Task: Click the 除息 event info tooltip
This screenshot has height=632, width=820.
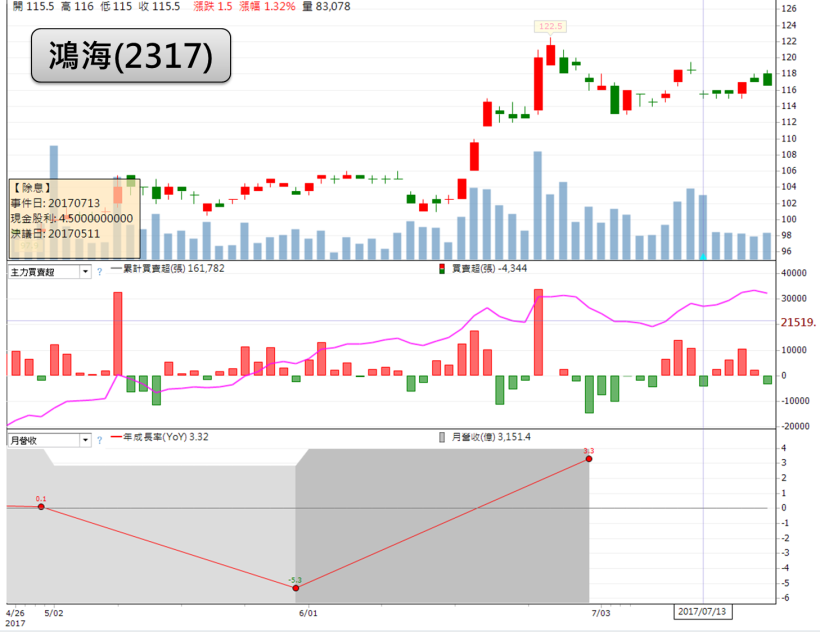Action: (x=74, y=219)
